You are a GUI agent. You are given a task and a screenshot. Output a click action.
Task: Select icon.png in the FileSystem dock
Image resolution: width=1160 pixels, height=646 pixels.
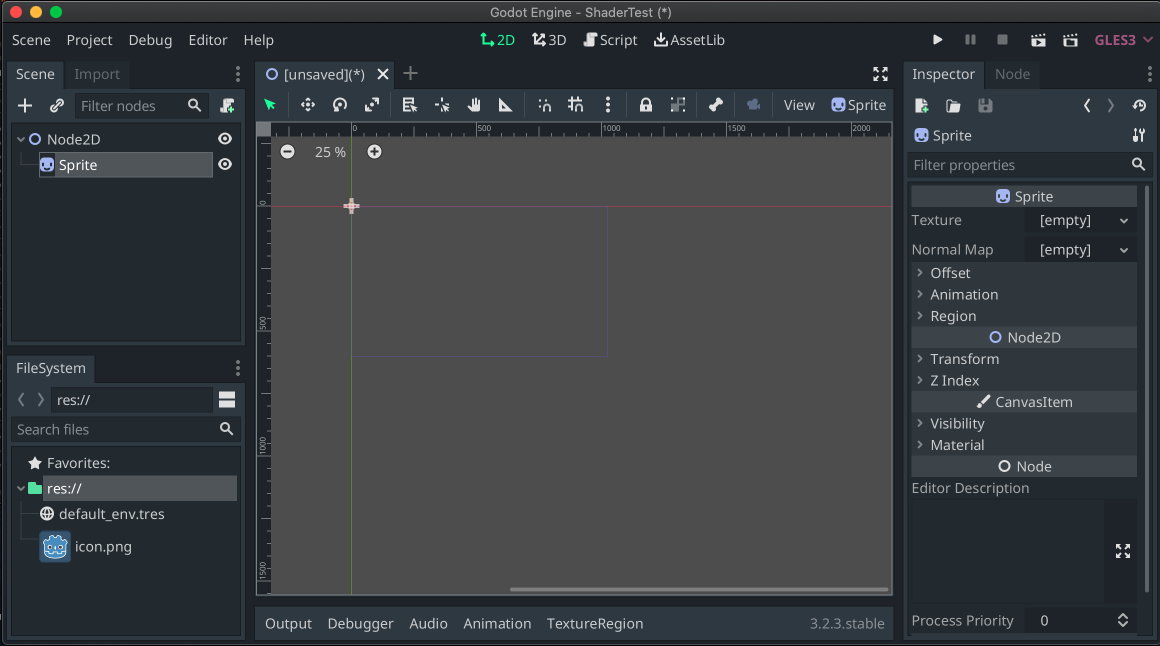[101, 546]
